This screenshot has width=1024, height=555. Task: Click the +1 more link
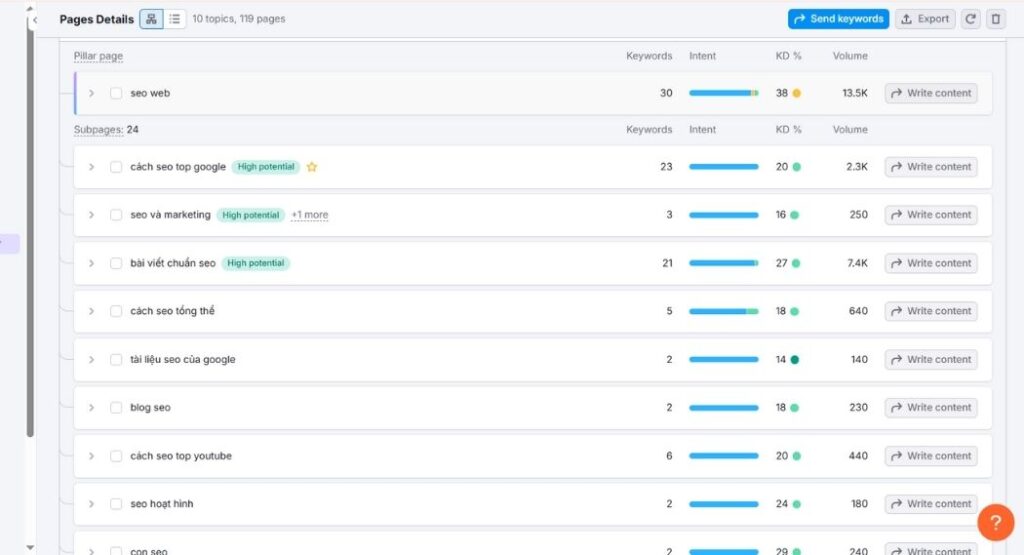coord(310,215)
